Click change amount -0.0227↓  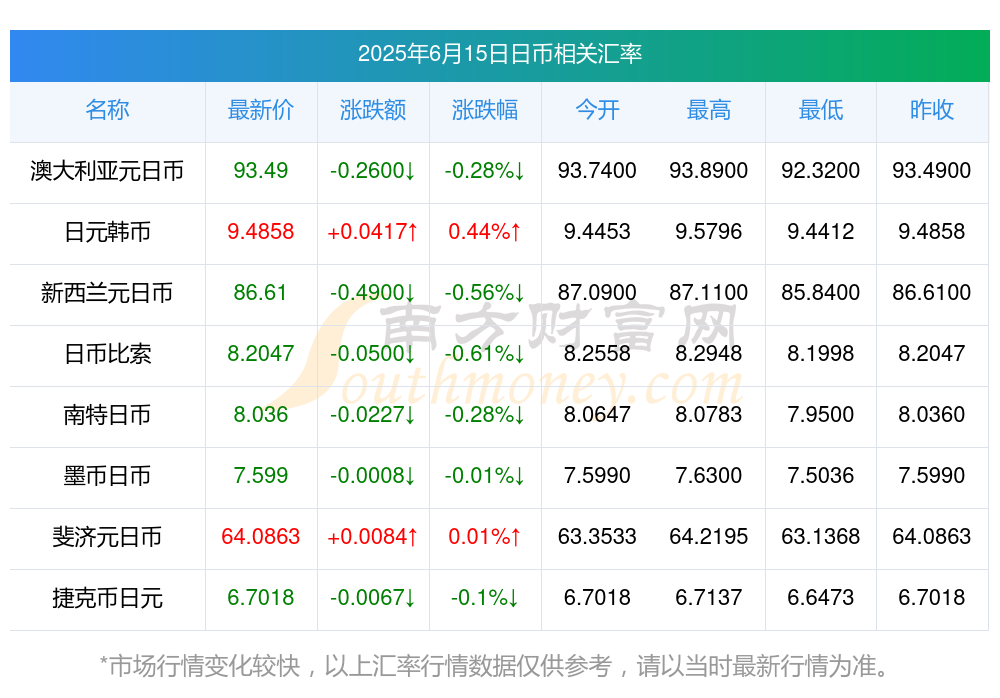tap(373, 414)
